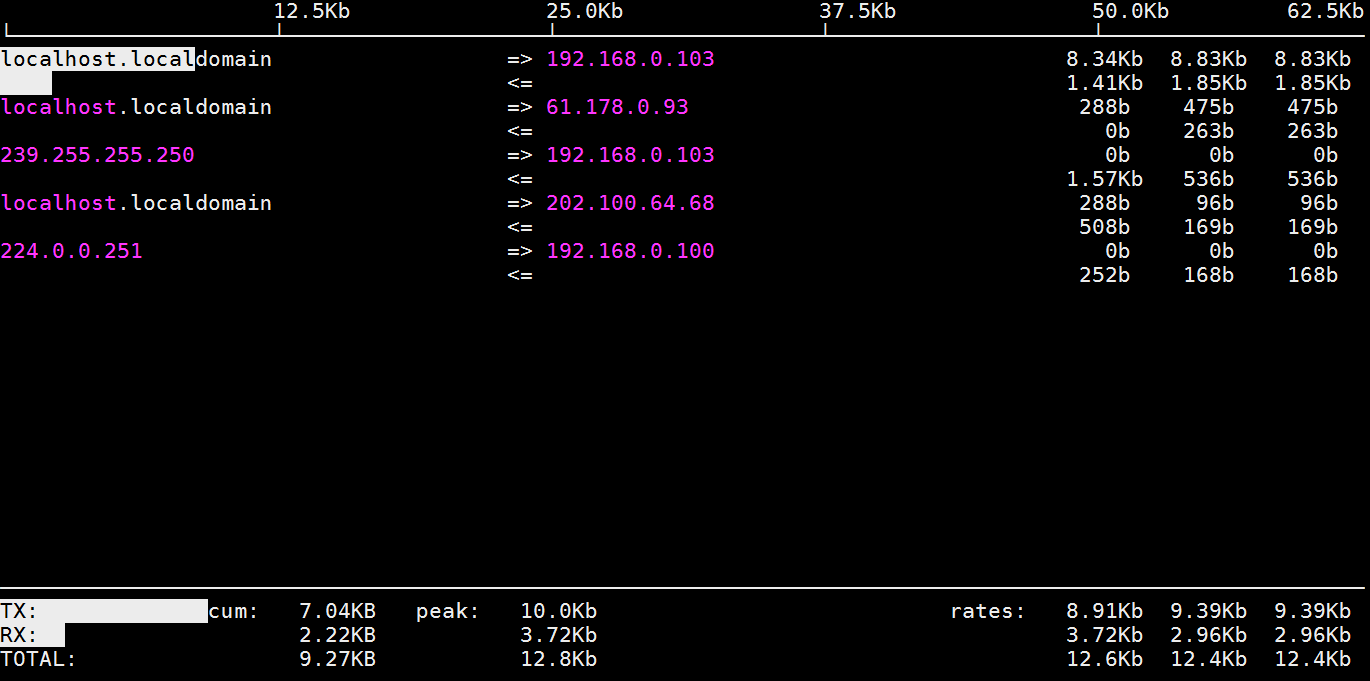Click the cumulative total 9.27KB

click(338, 659)
